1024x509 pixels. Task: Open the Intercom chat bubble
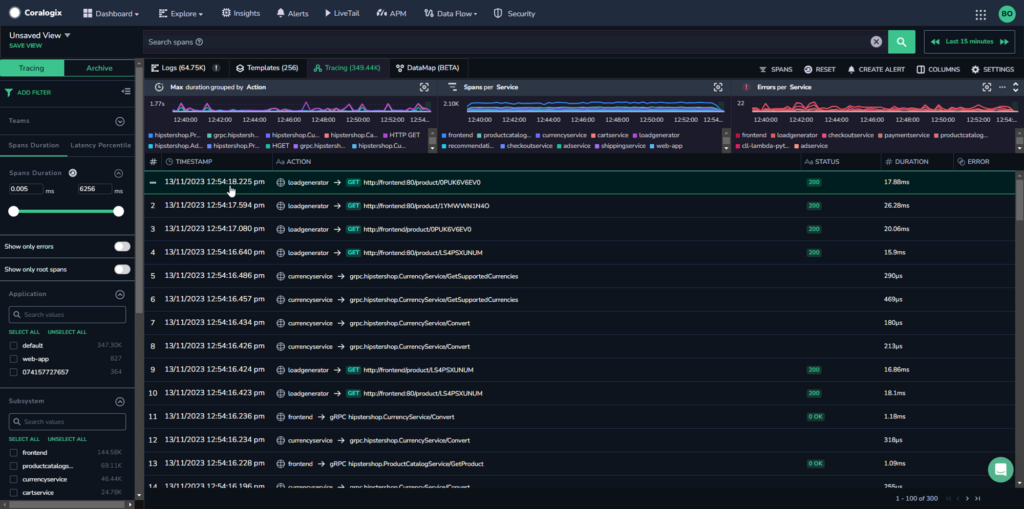point(1000,469)
